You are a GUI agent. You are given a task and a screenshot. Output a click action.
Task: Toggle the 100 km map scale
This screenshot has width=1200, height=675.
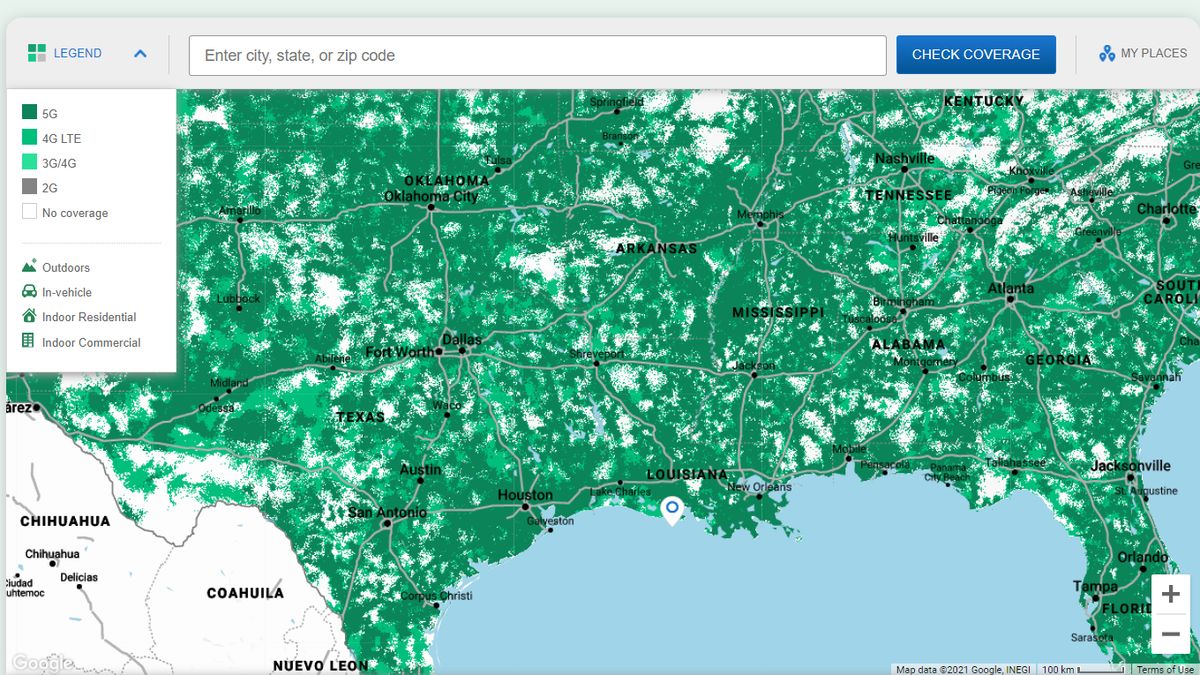(x=1082, y=669)
